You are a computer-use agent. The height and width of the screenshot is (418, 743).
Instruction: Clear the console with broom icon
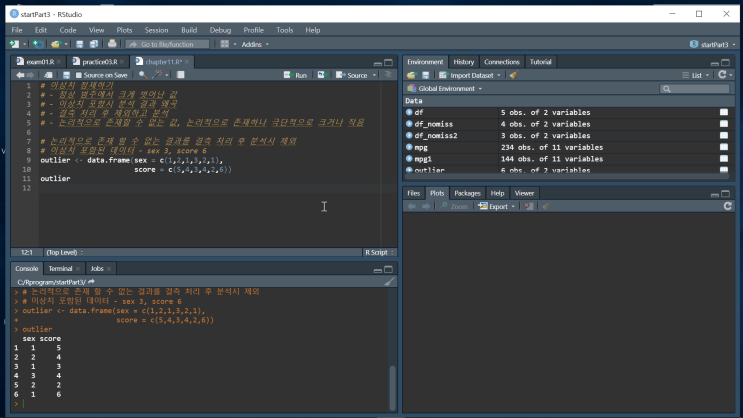(x=389, y=282)
